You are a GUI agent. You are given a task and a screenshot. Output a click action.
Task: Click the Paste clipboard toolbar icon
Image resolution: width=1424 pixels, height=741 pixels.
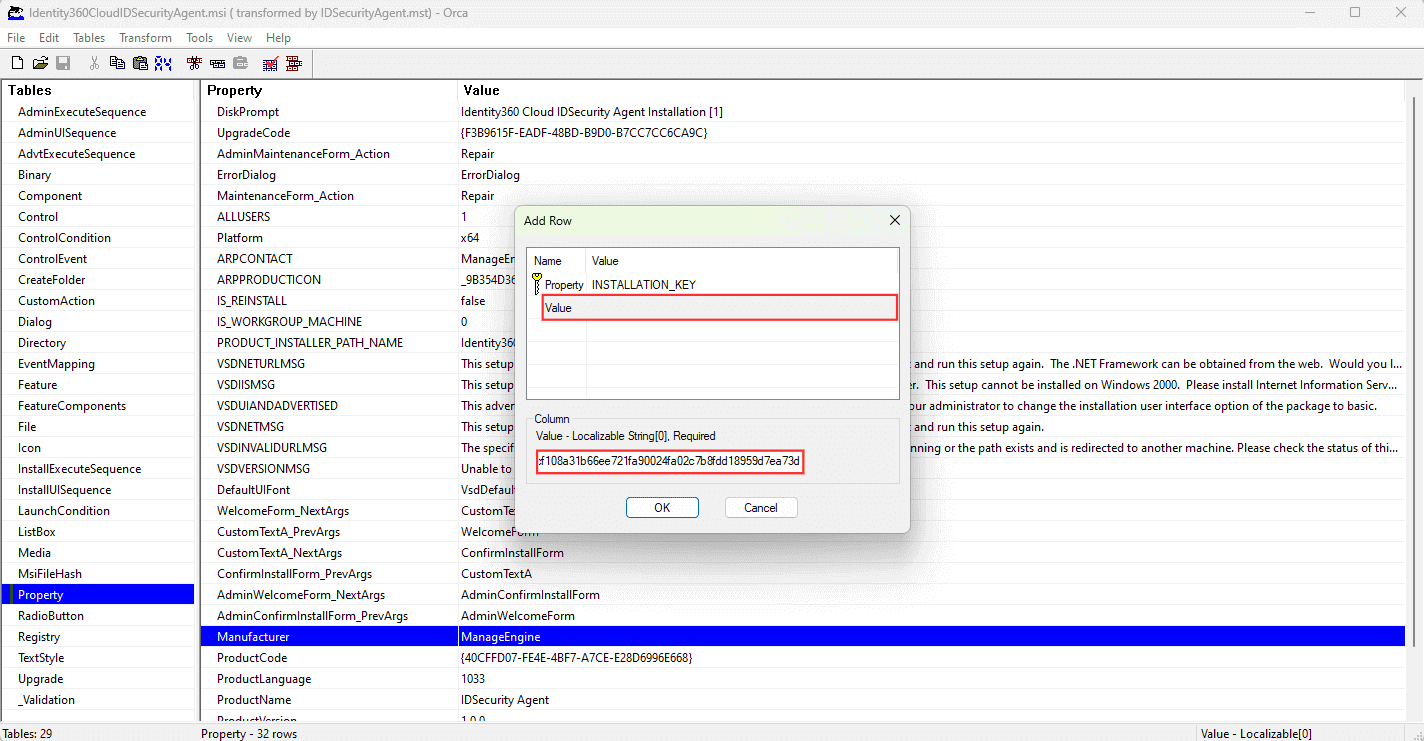(x=140, y=63)
